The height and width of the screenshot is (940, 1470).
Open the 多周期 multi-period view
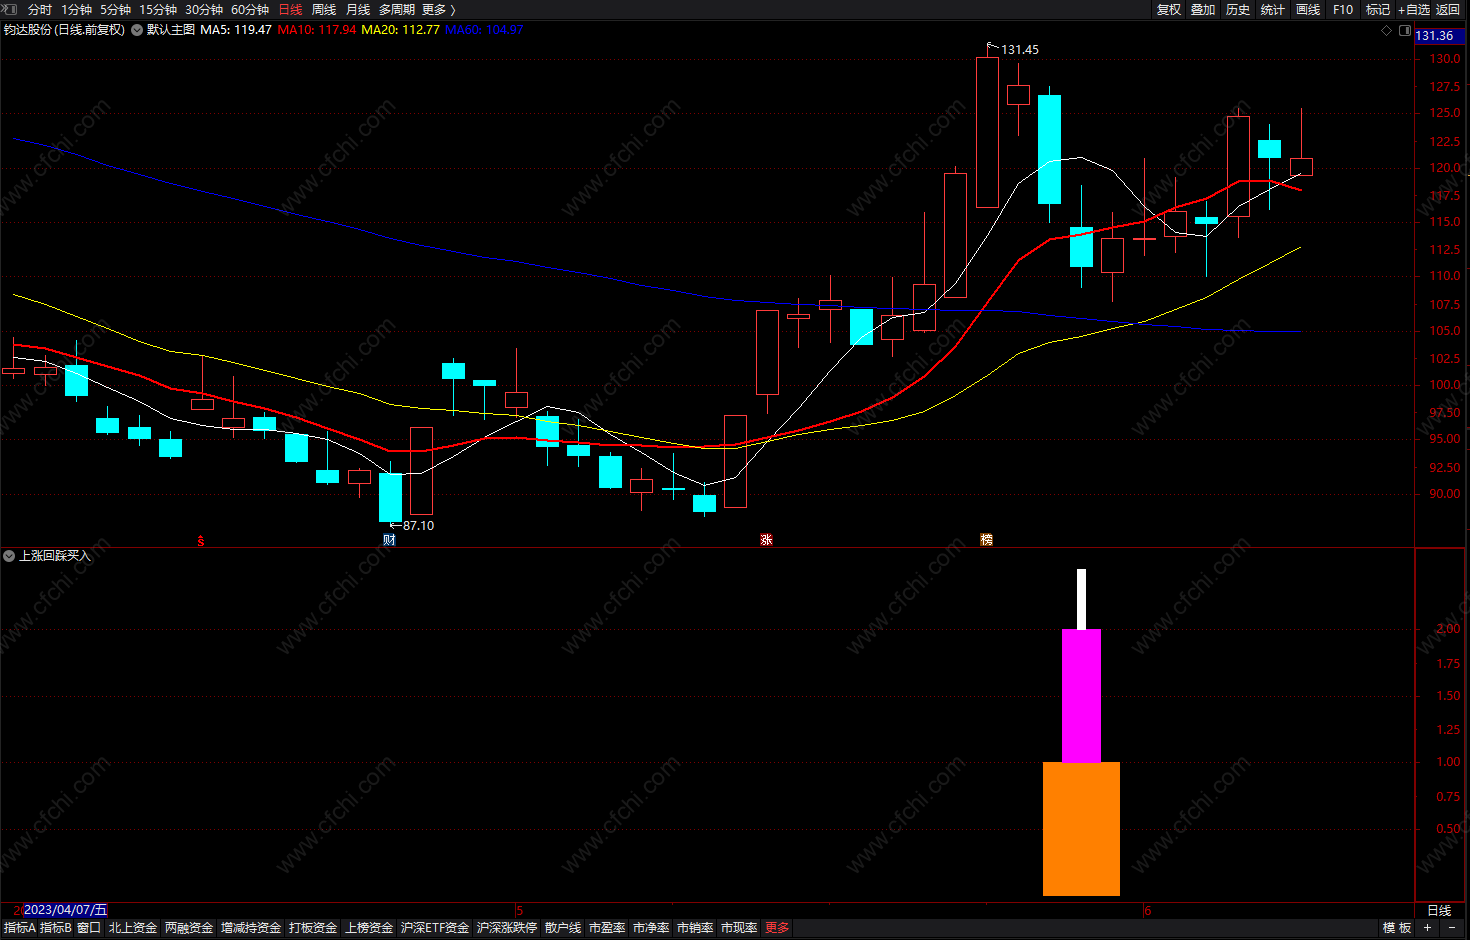397,9
